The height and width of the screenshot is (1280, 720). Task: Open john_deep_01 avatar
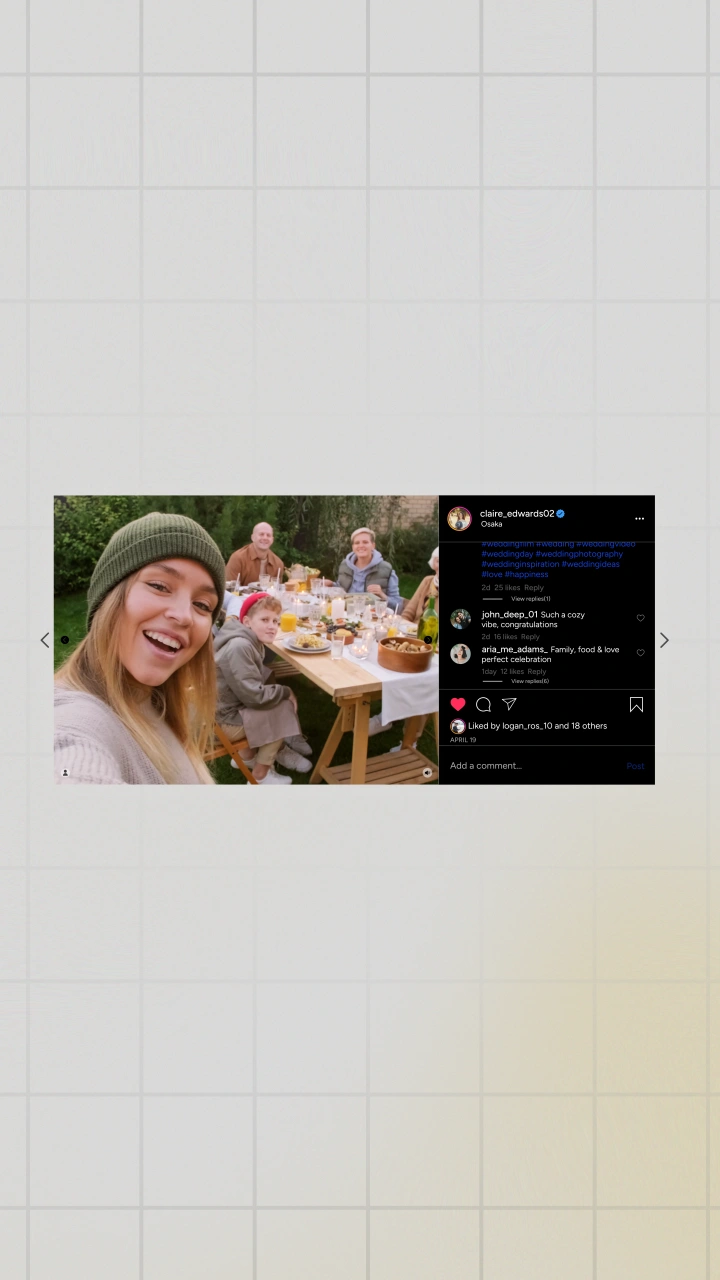(460, 619)
